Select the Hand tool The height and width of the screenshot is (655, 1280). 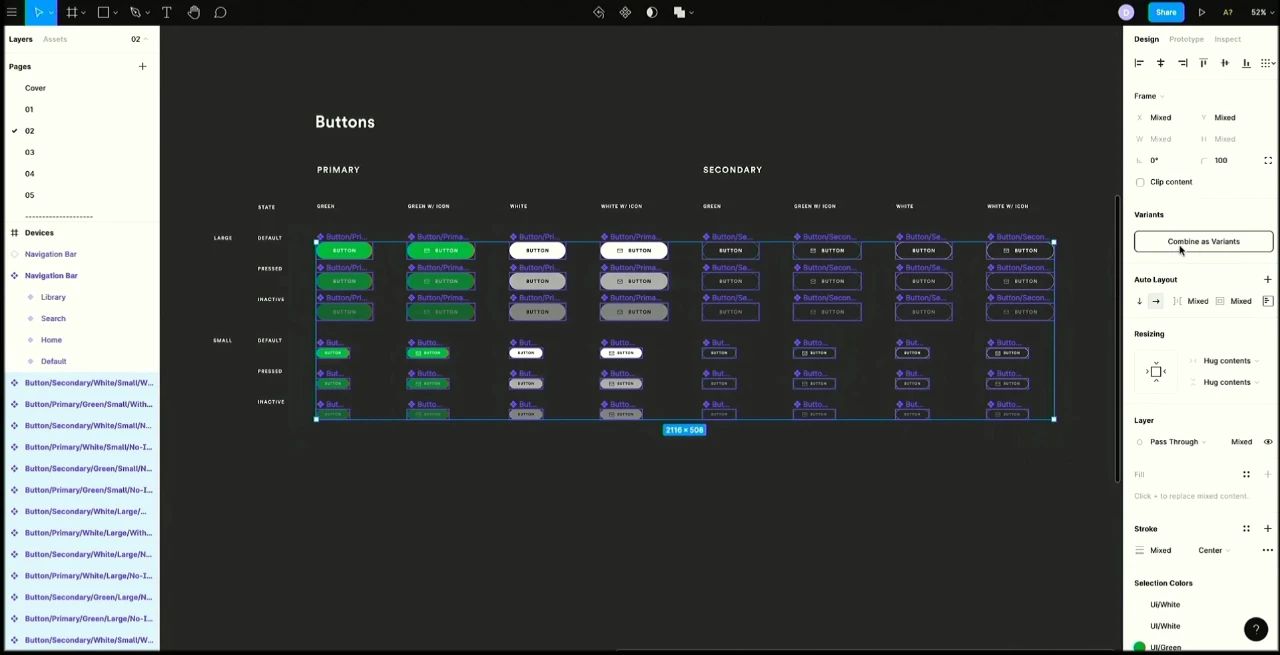(x=193, y=12)
